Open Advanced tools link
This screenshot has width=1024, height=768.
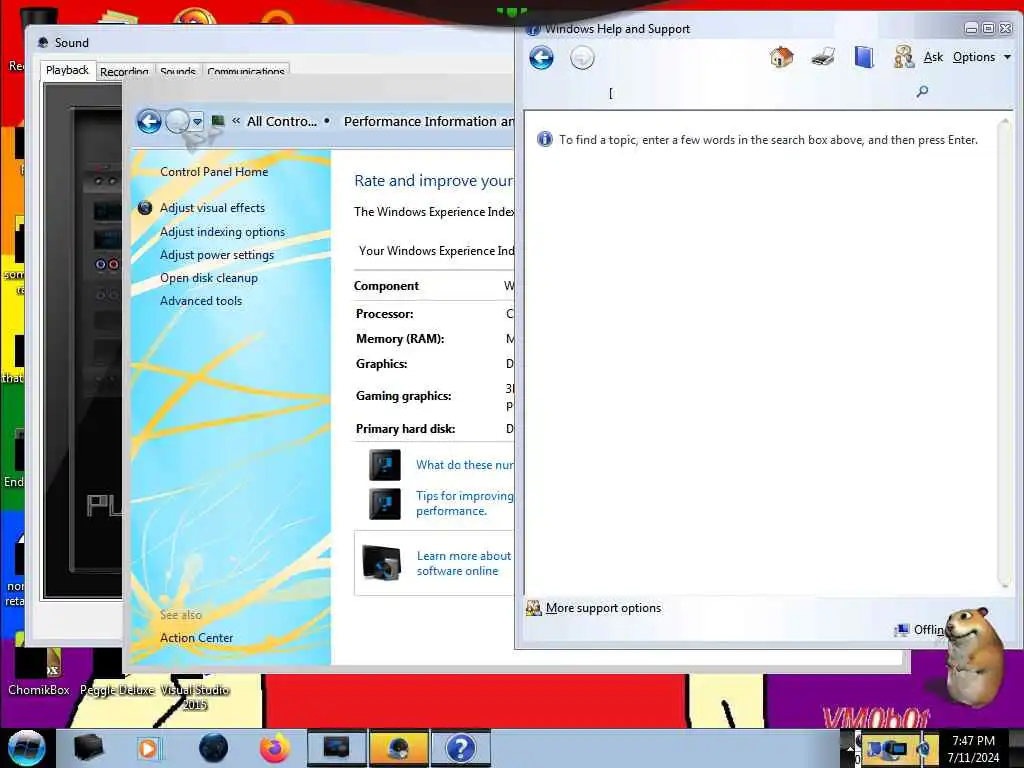201,301
